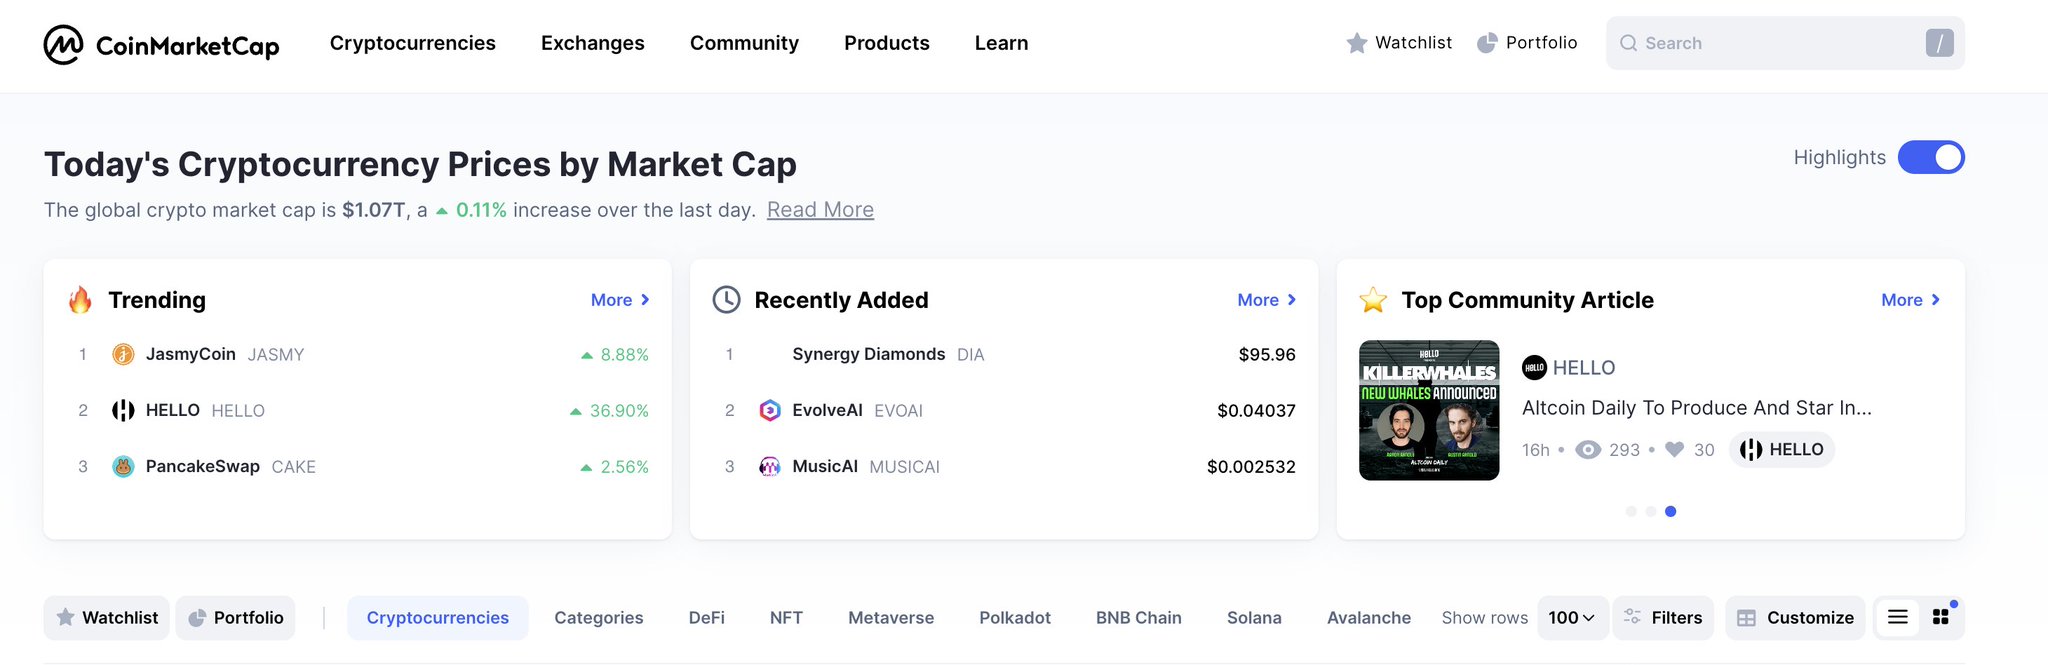Image resolution: width=2048 pixels, height=665 pixels.
Task: Select the first carousel dot indicator
Action: click(x=1631, y=511)
